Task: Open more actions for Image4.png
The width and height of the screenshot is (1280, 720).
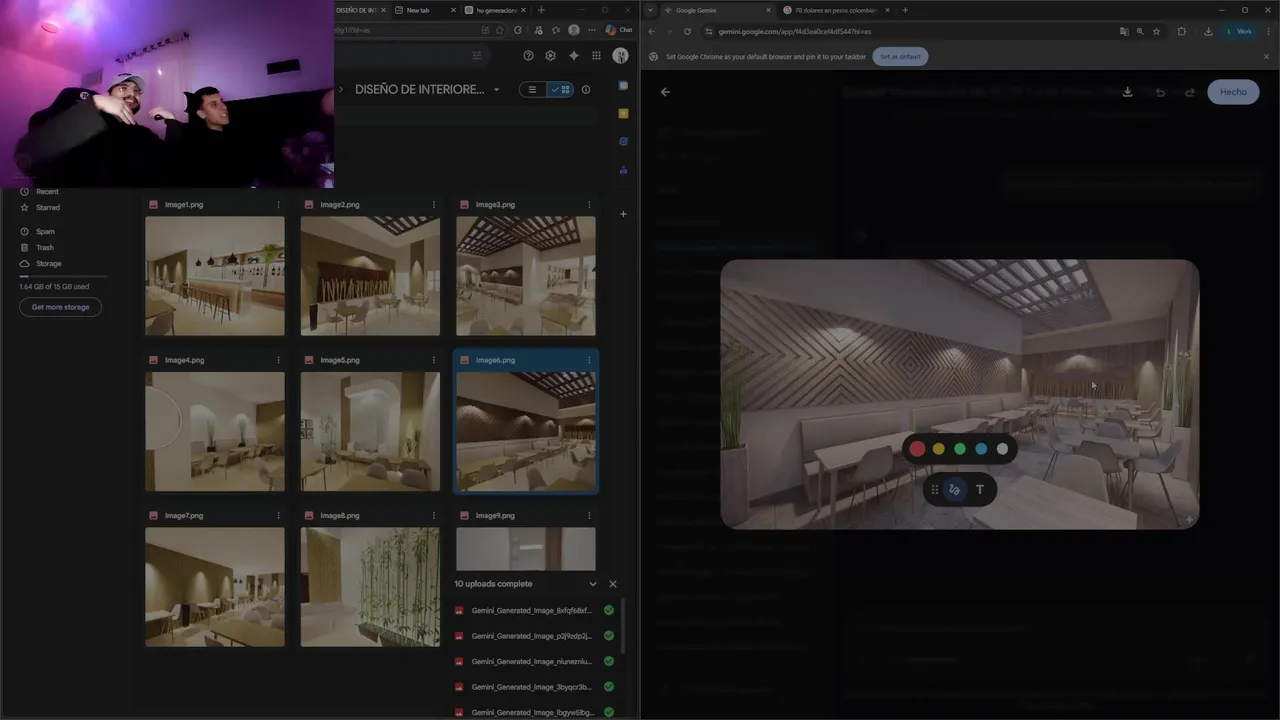Action: click(278, 360)
